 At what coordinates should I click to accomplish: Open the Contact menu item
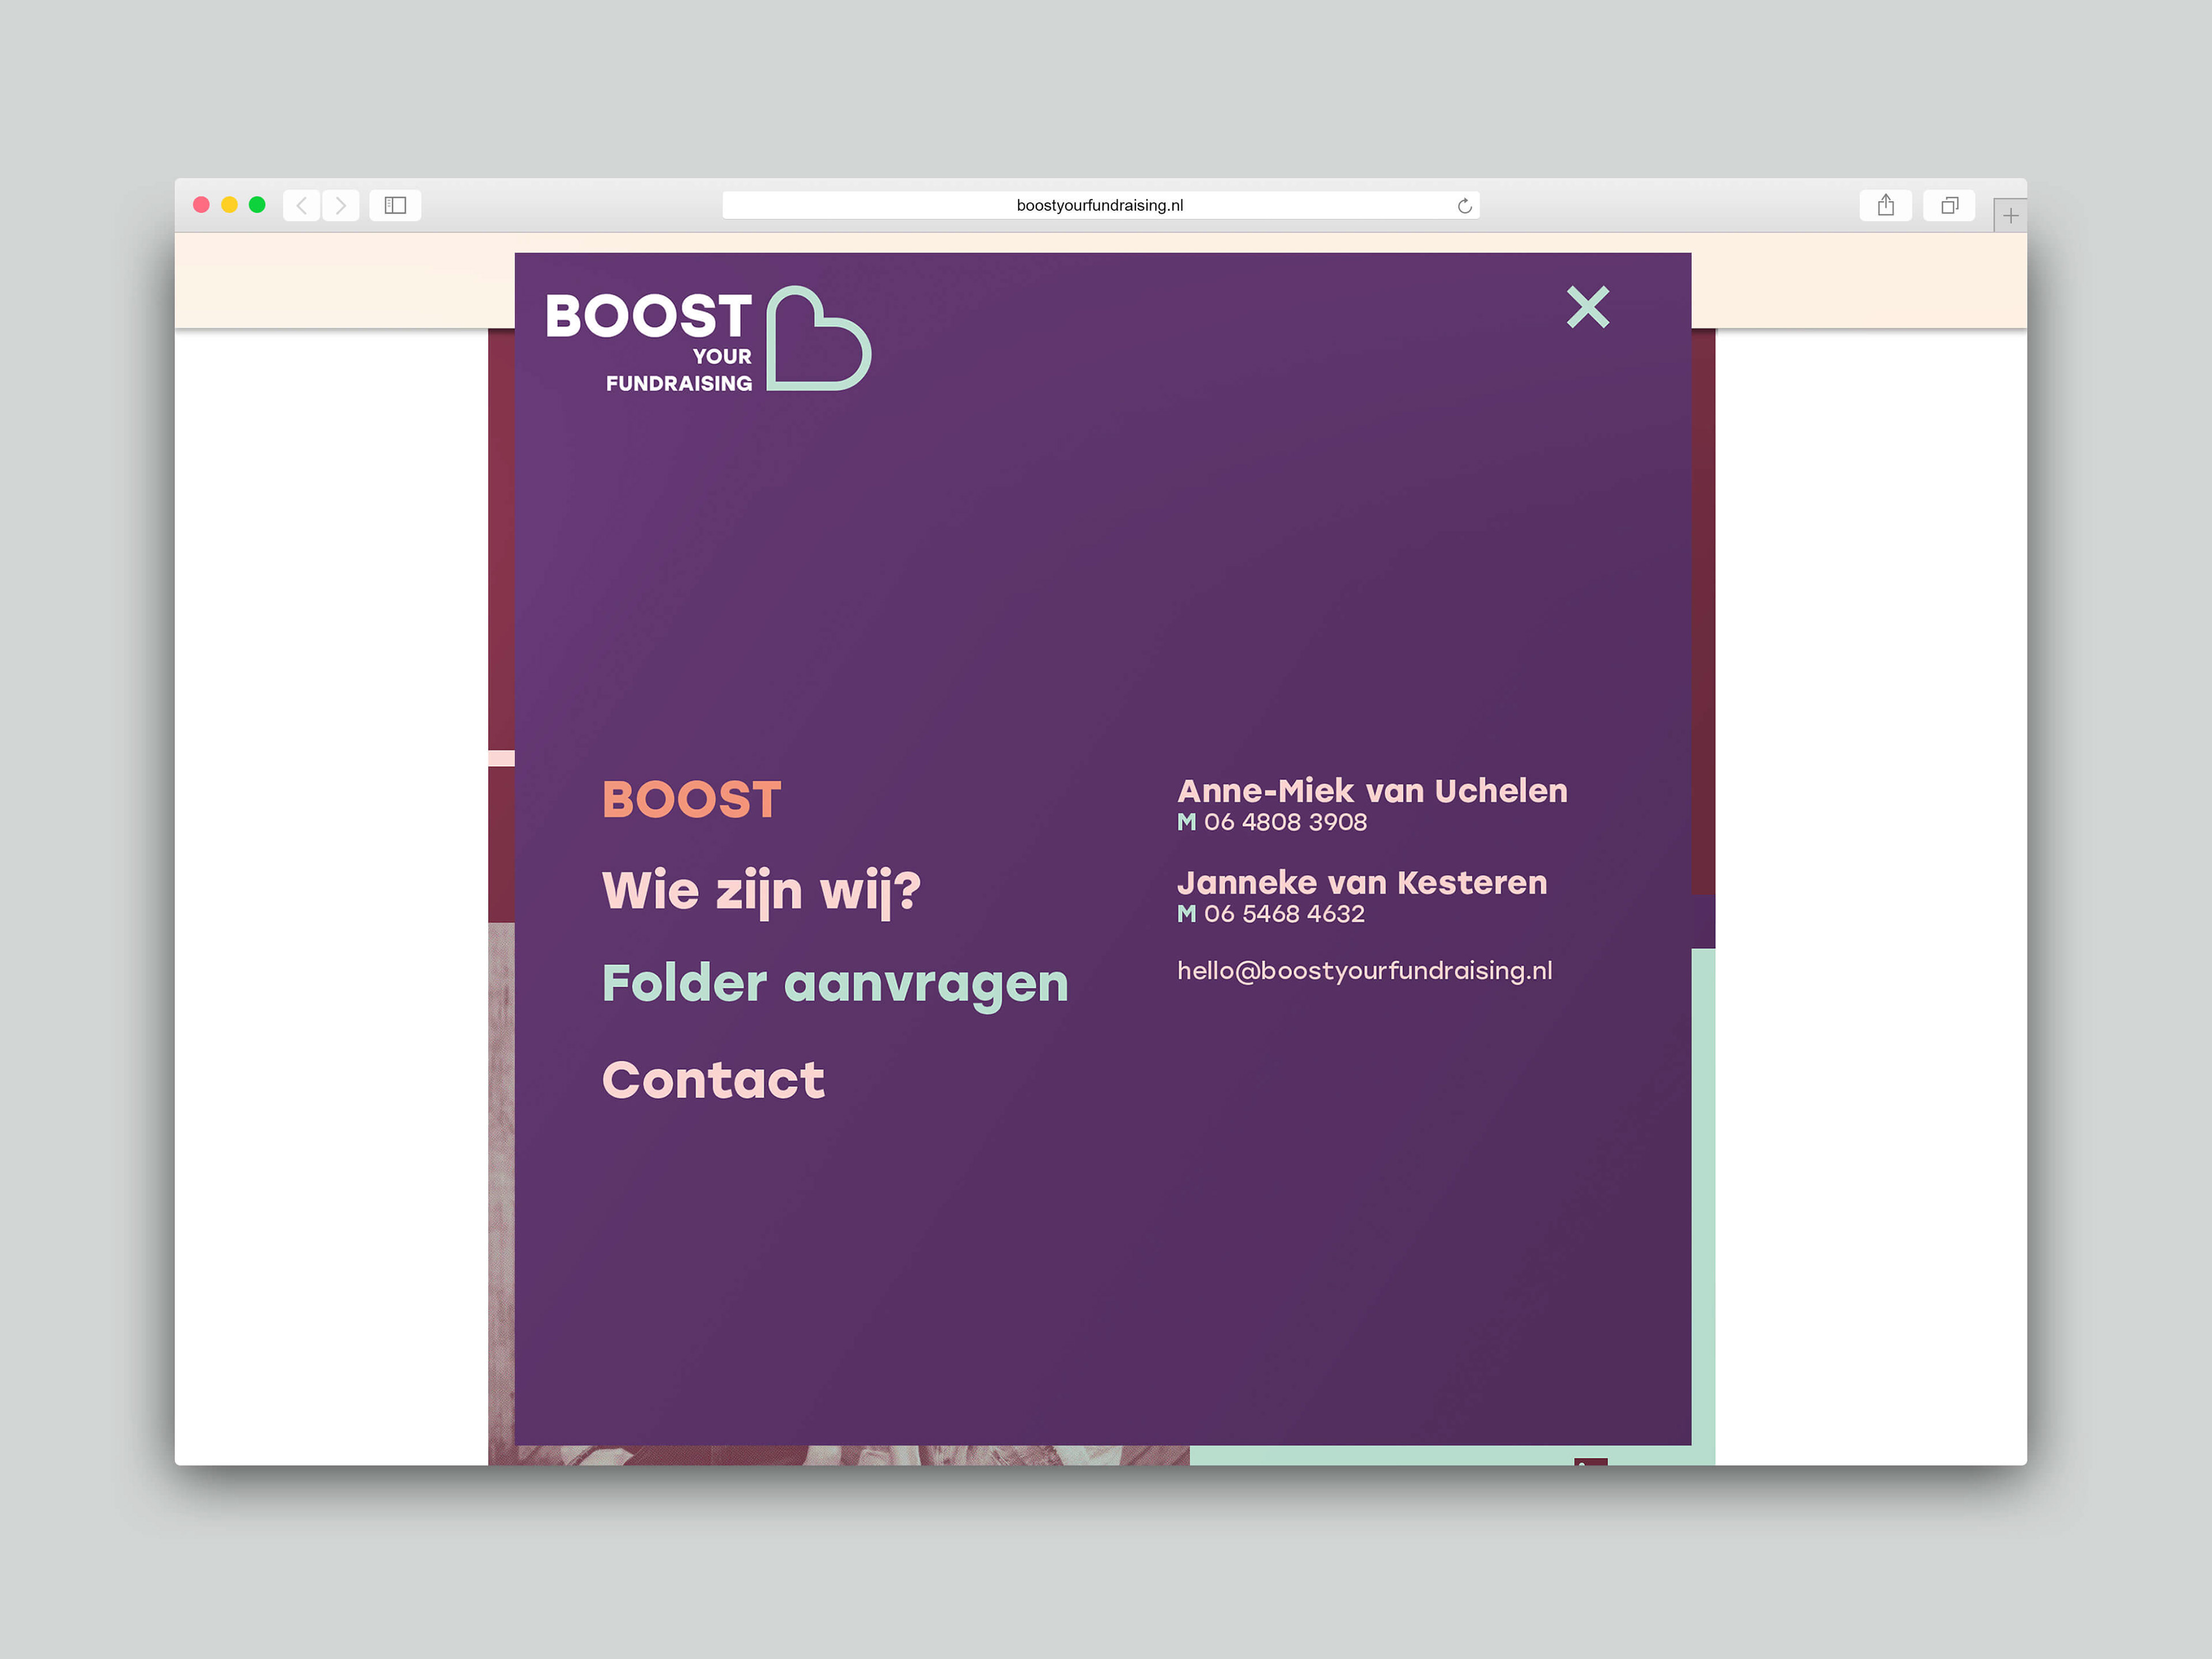713,1080
